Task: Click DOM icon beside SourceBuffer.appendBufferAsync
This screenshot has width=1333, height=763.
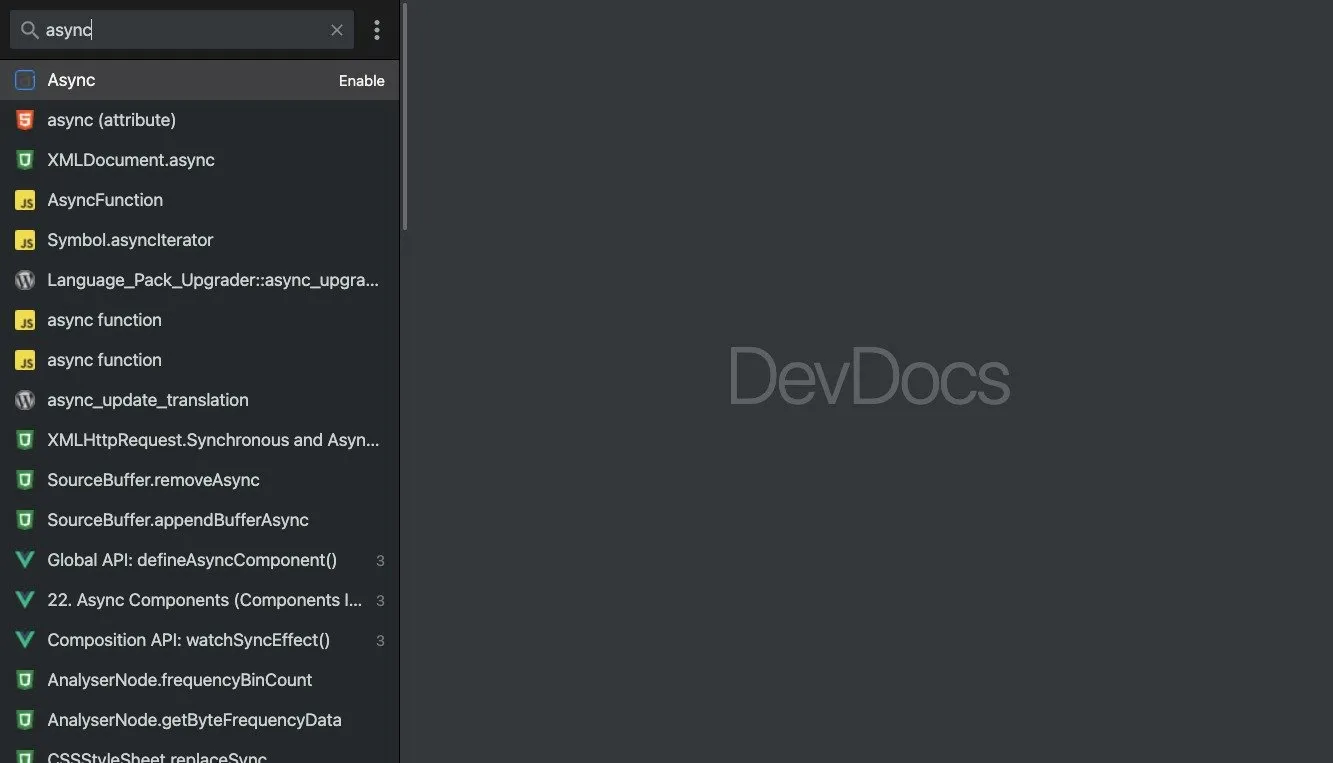Action: [x=25, y=520]
